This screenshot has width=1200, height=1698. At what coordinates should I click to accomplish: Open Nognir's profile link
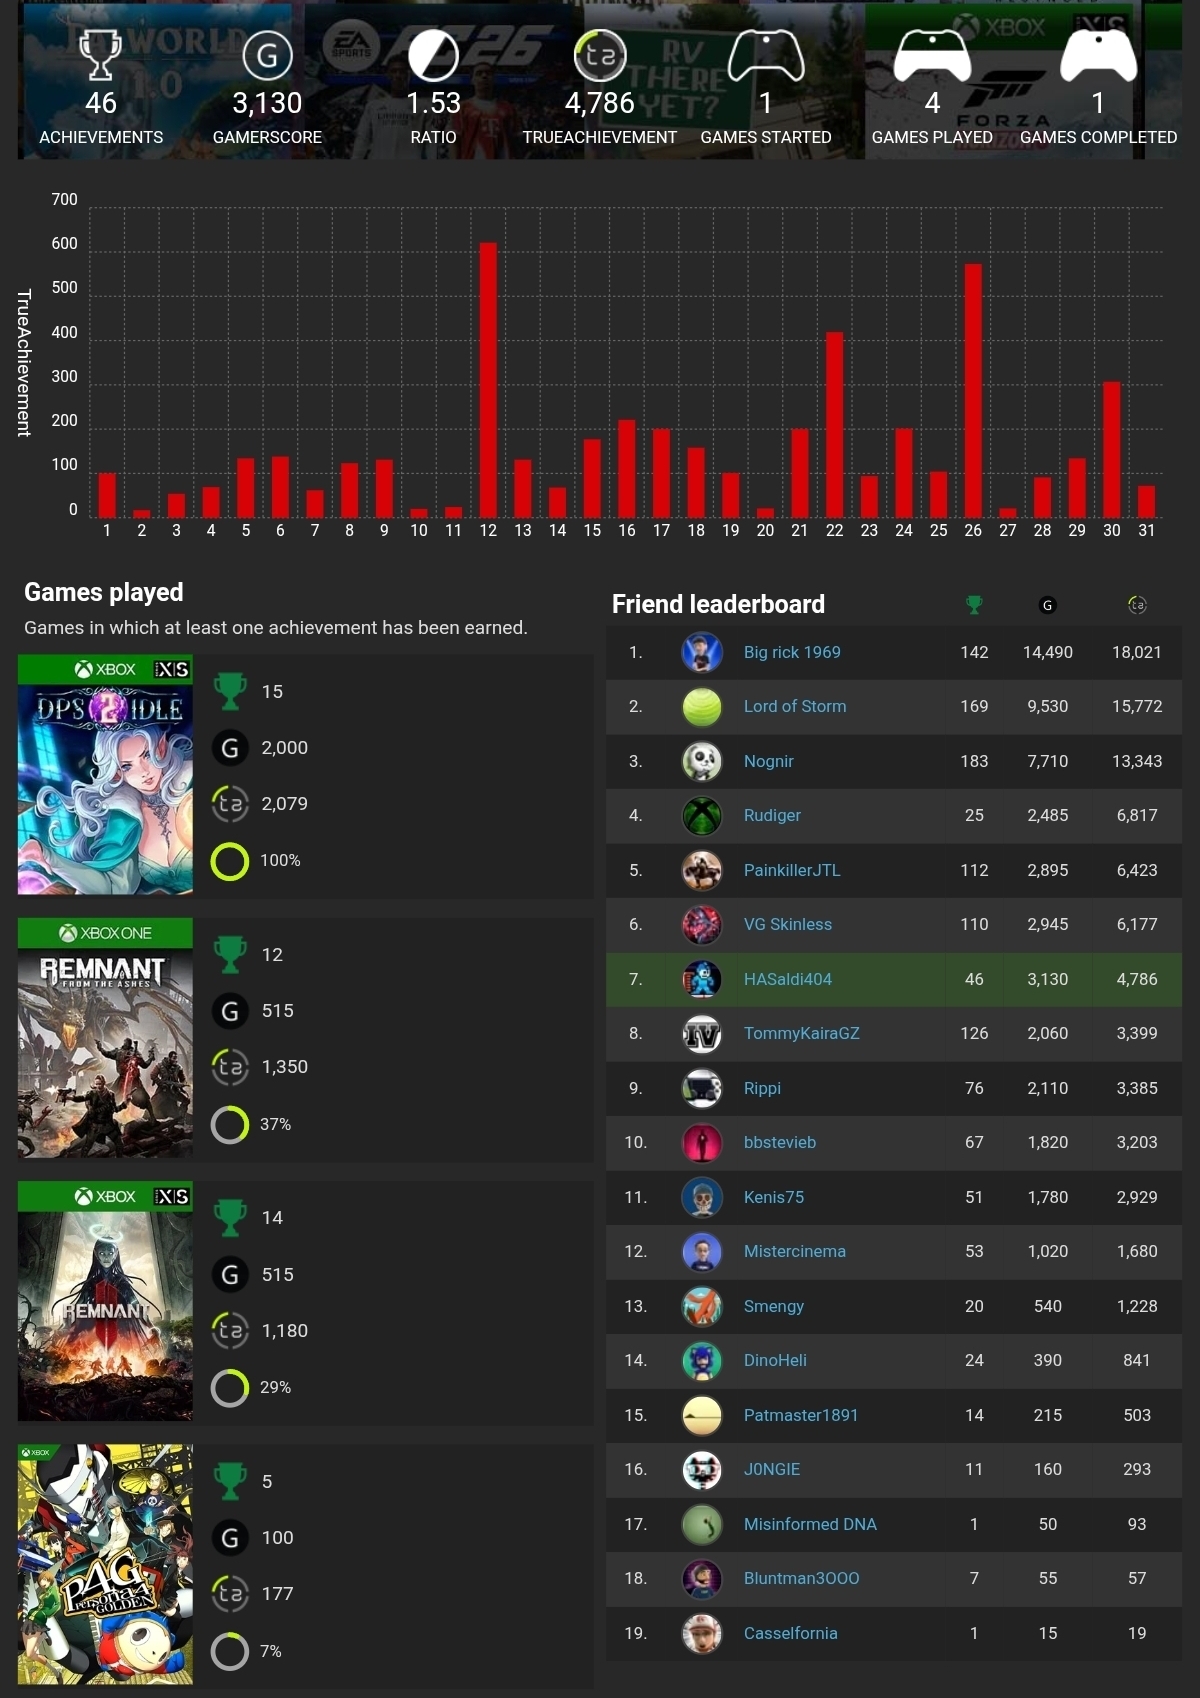(769, 761)
